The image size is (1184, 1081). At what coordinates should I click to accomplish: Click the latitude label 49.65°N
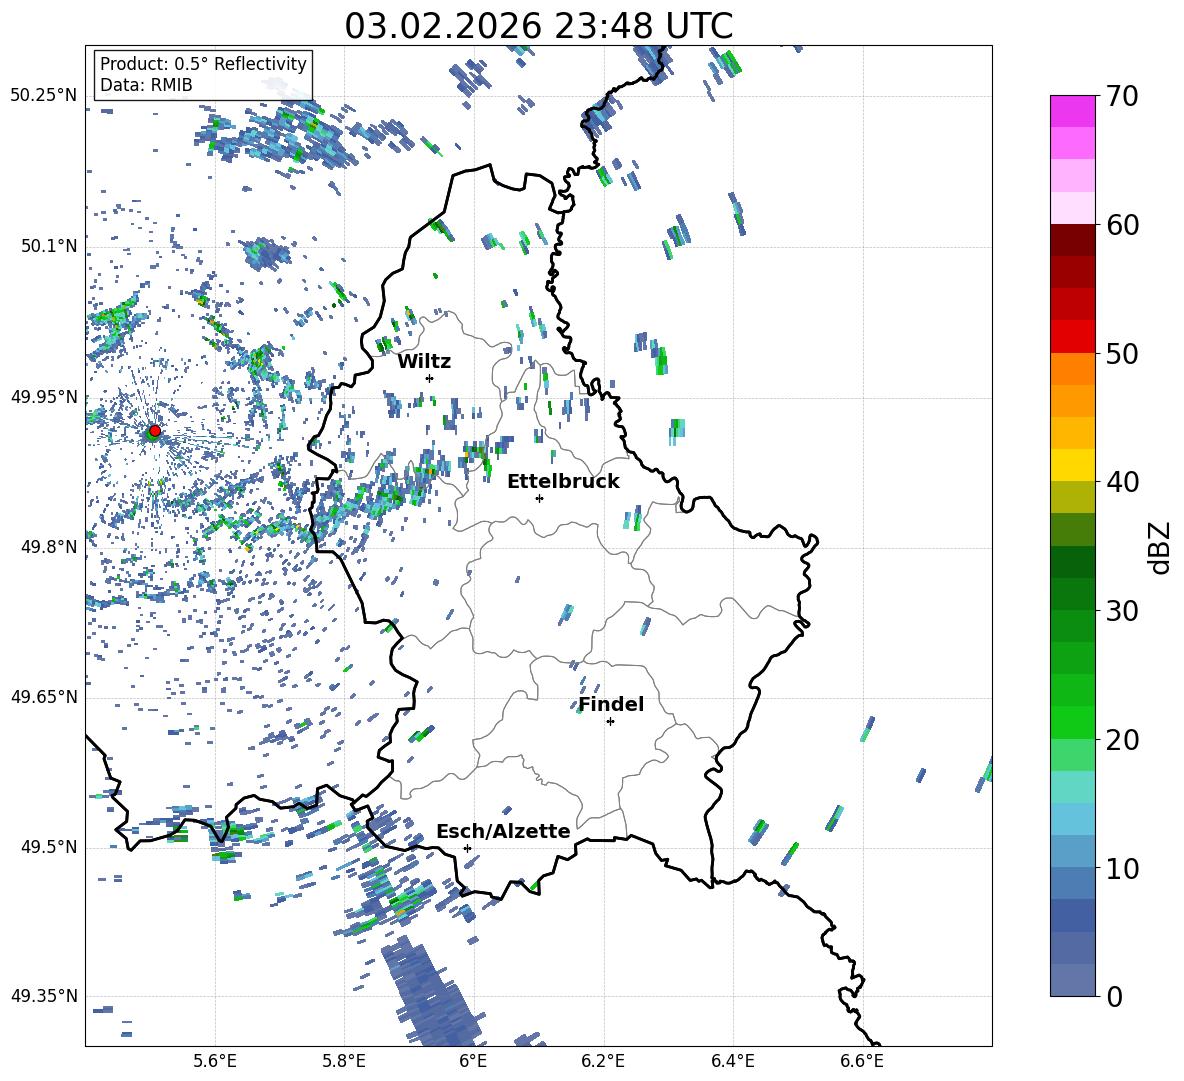[x=44, y=697]
